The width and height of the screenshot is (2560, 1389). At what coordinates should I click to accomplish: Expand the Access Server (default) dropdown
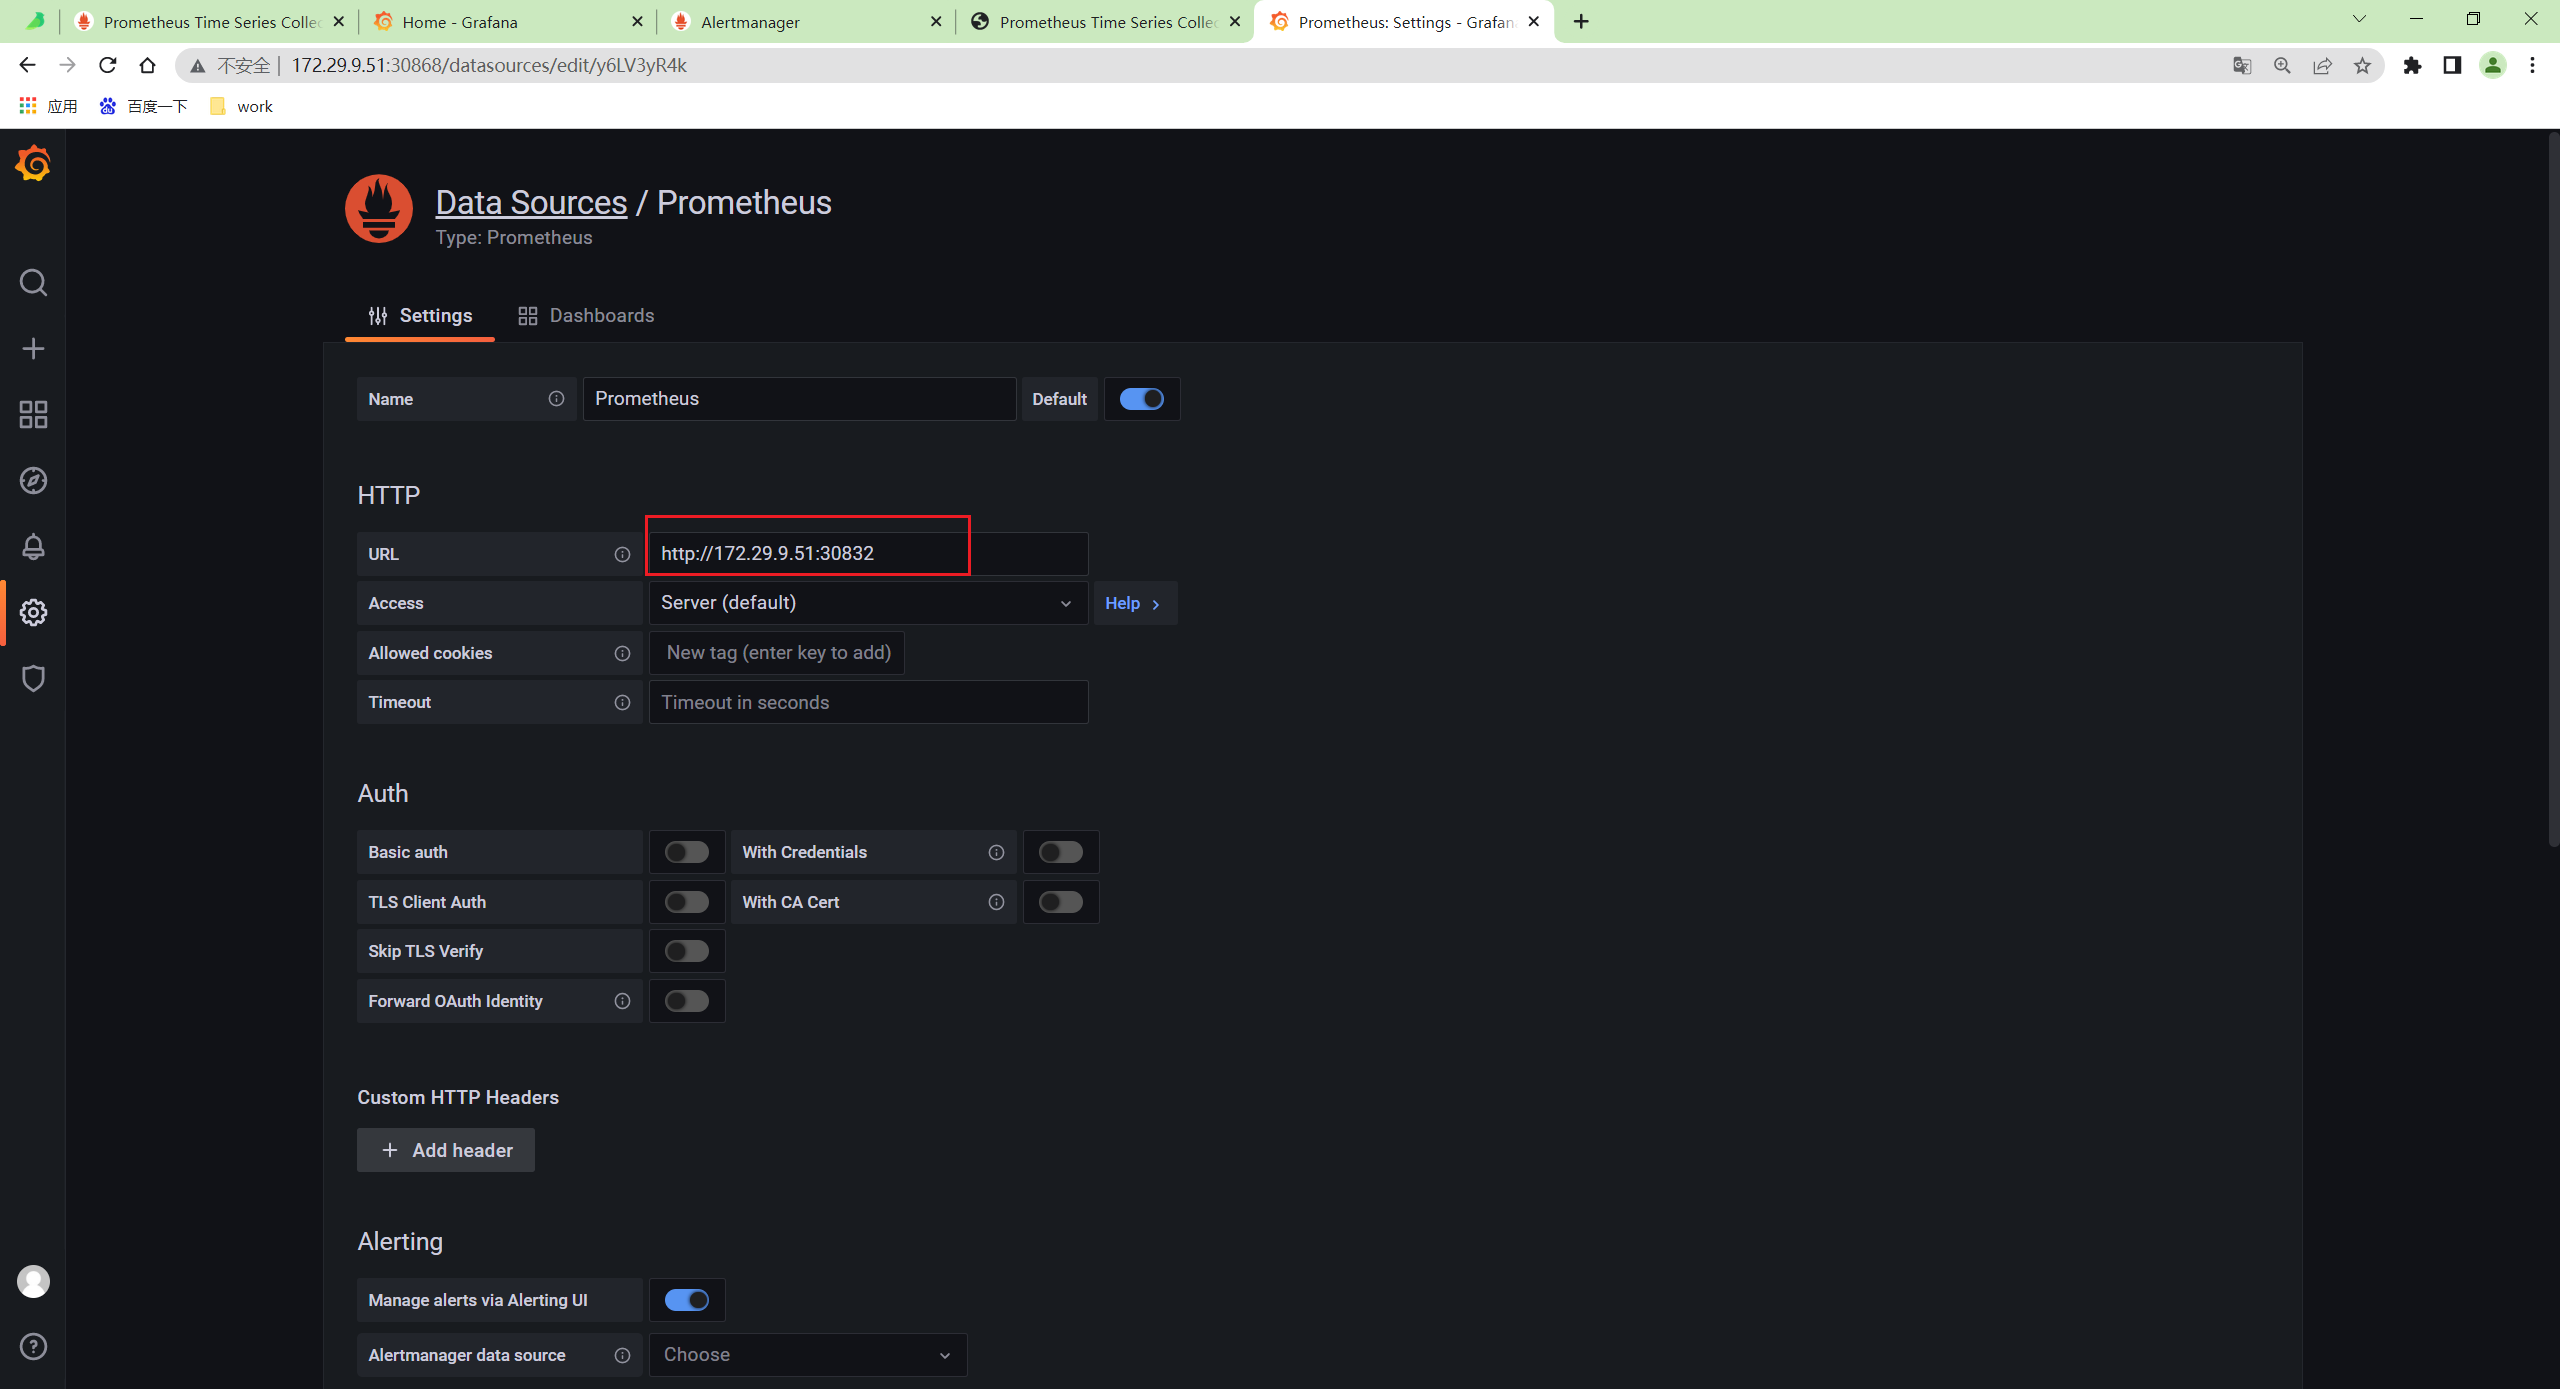[867, 603]
